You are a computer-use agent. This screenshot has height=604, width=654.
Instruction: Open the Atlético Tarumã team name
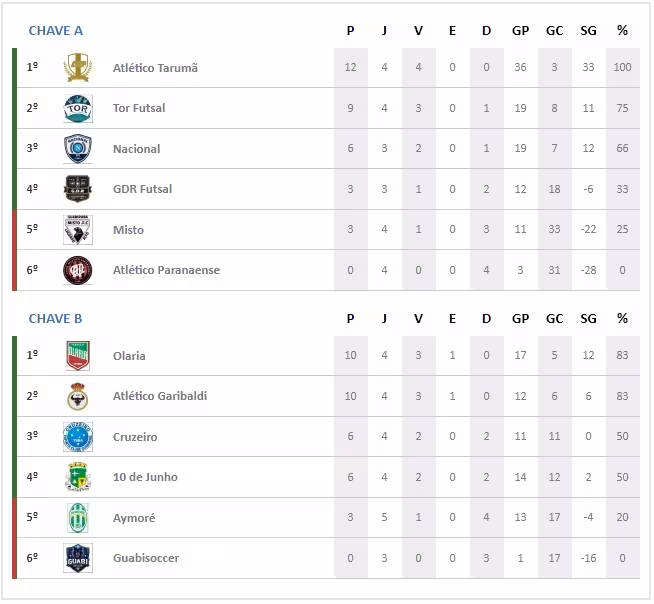pyautogui.click(x=155, y=68)
